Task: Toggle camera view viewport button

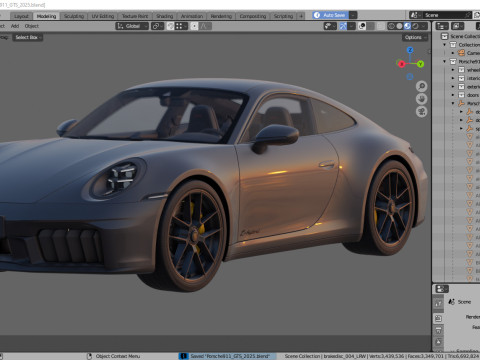Action: [422, 111]
